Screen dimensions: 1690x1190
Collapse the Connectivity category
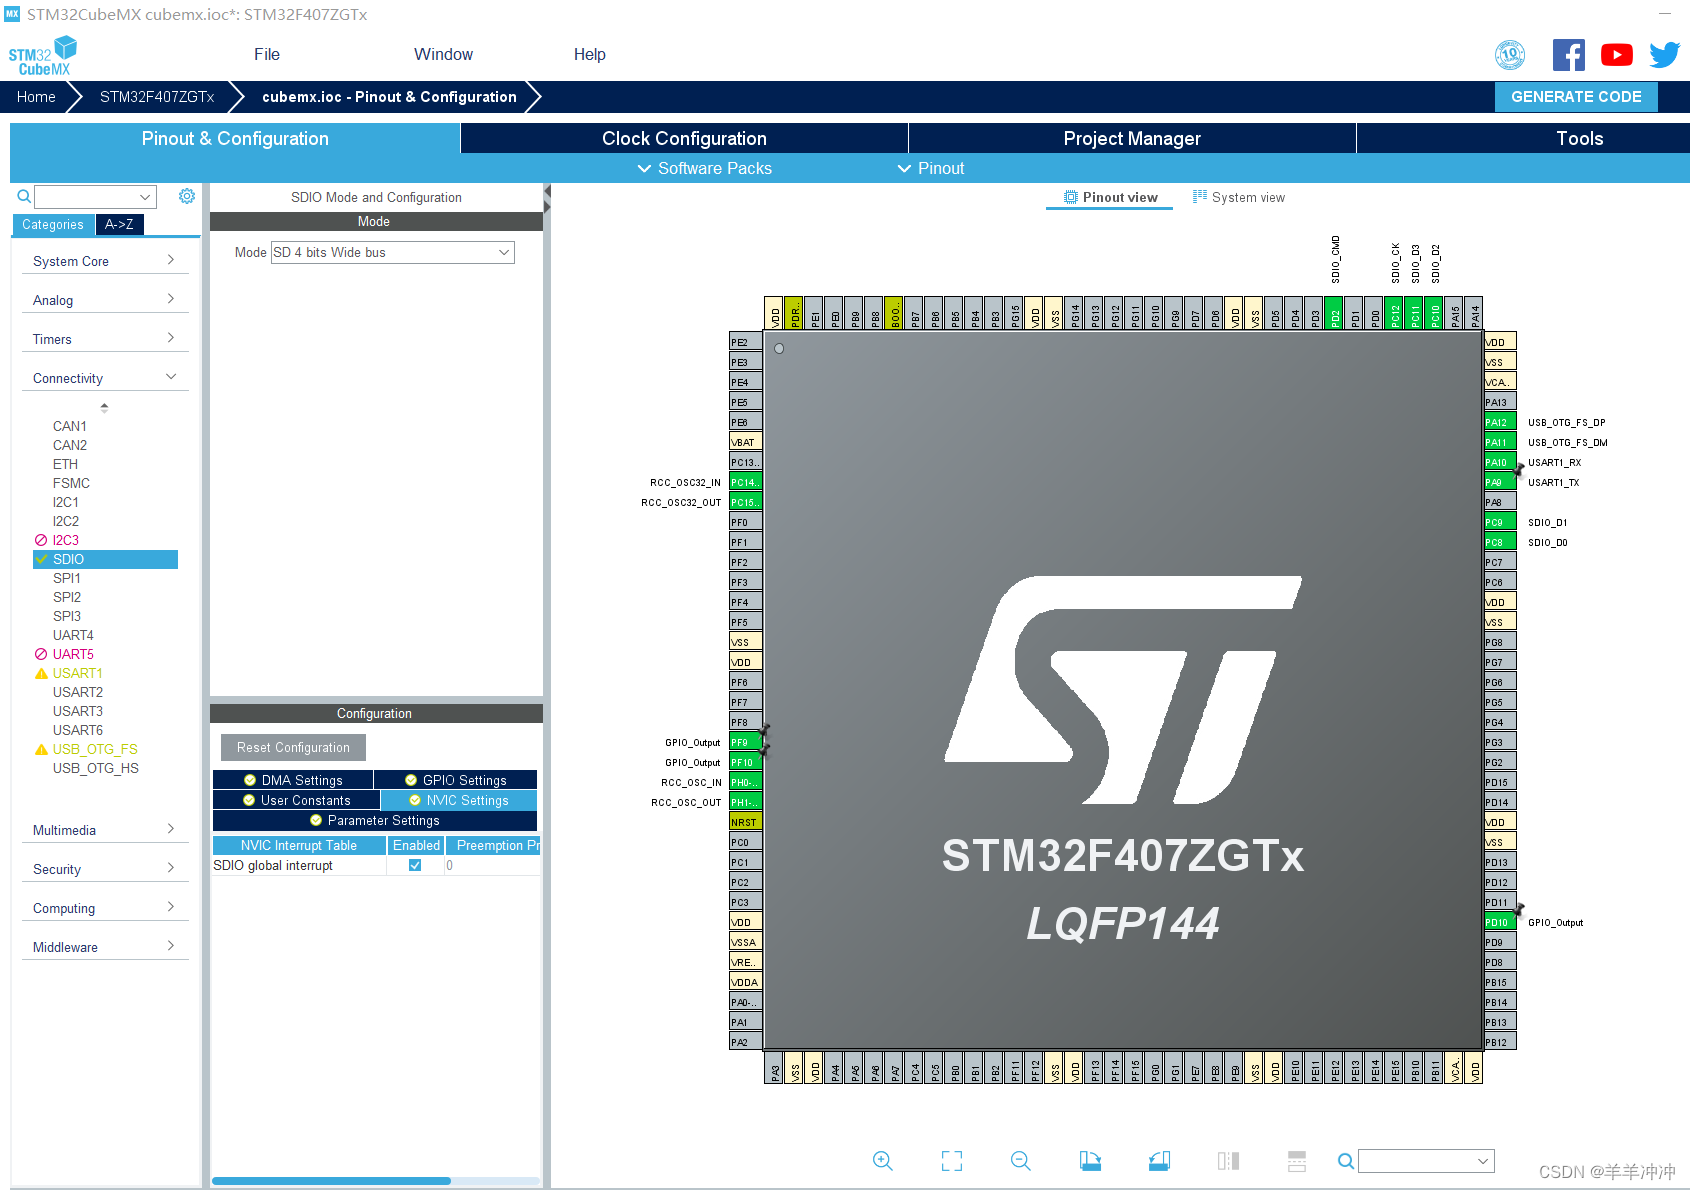(104, 378)
